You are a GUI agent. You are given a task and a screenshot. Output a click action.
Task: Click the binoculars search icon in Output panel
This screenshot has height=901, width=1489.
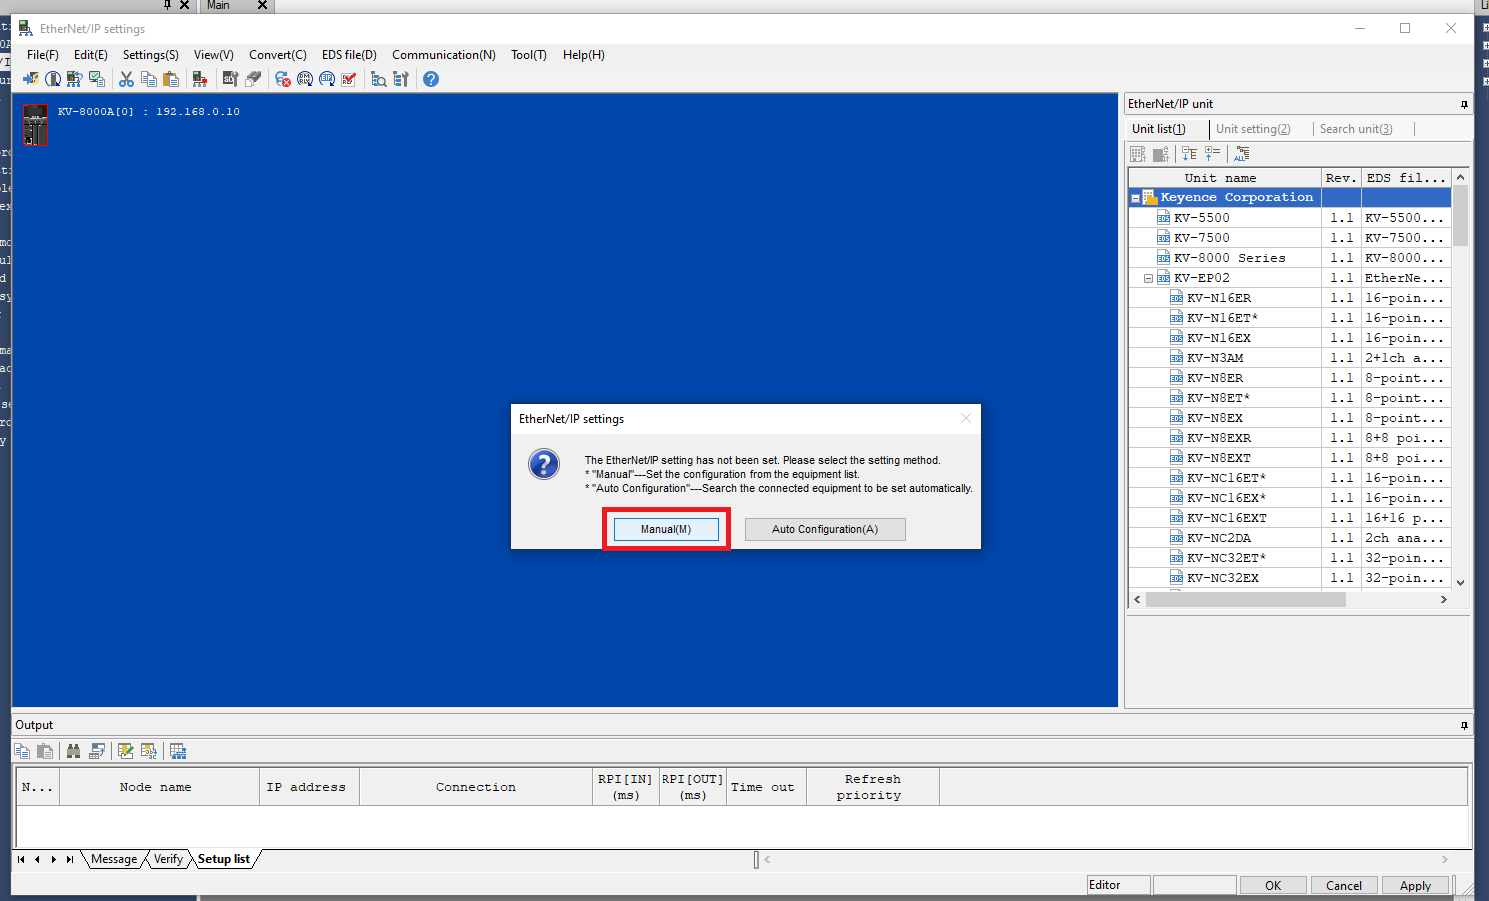[x=73, y=751]
